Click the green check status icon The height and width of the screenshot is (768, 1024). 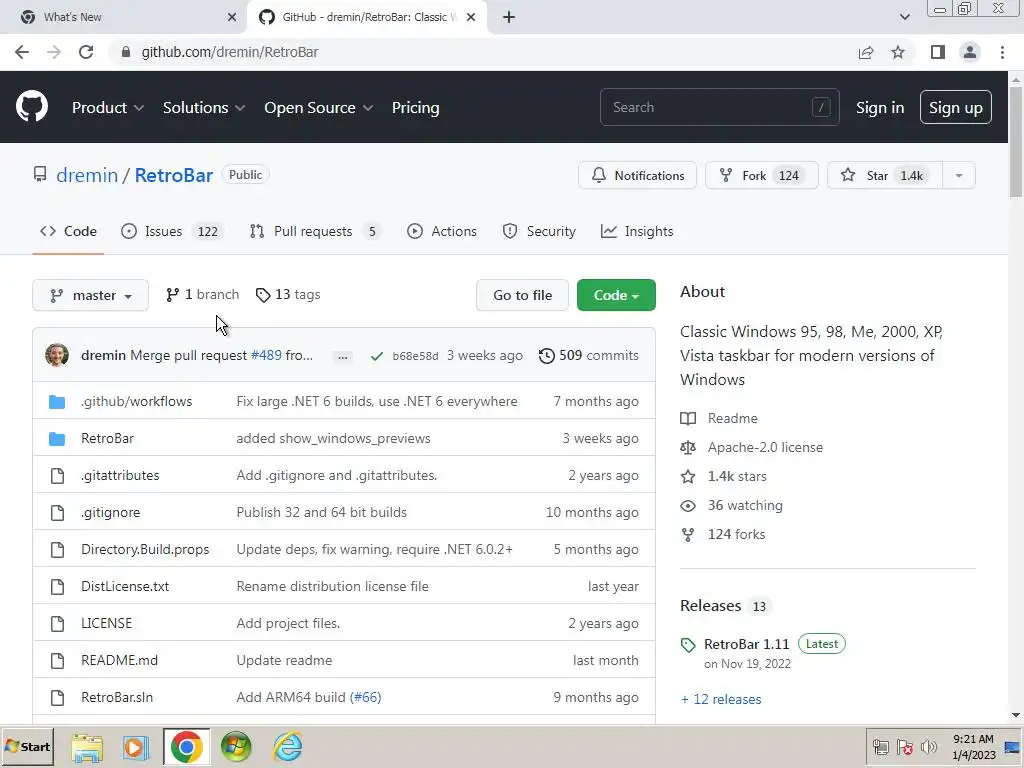[377, 356]
